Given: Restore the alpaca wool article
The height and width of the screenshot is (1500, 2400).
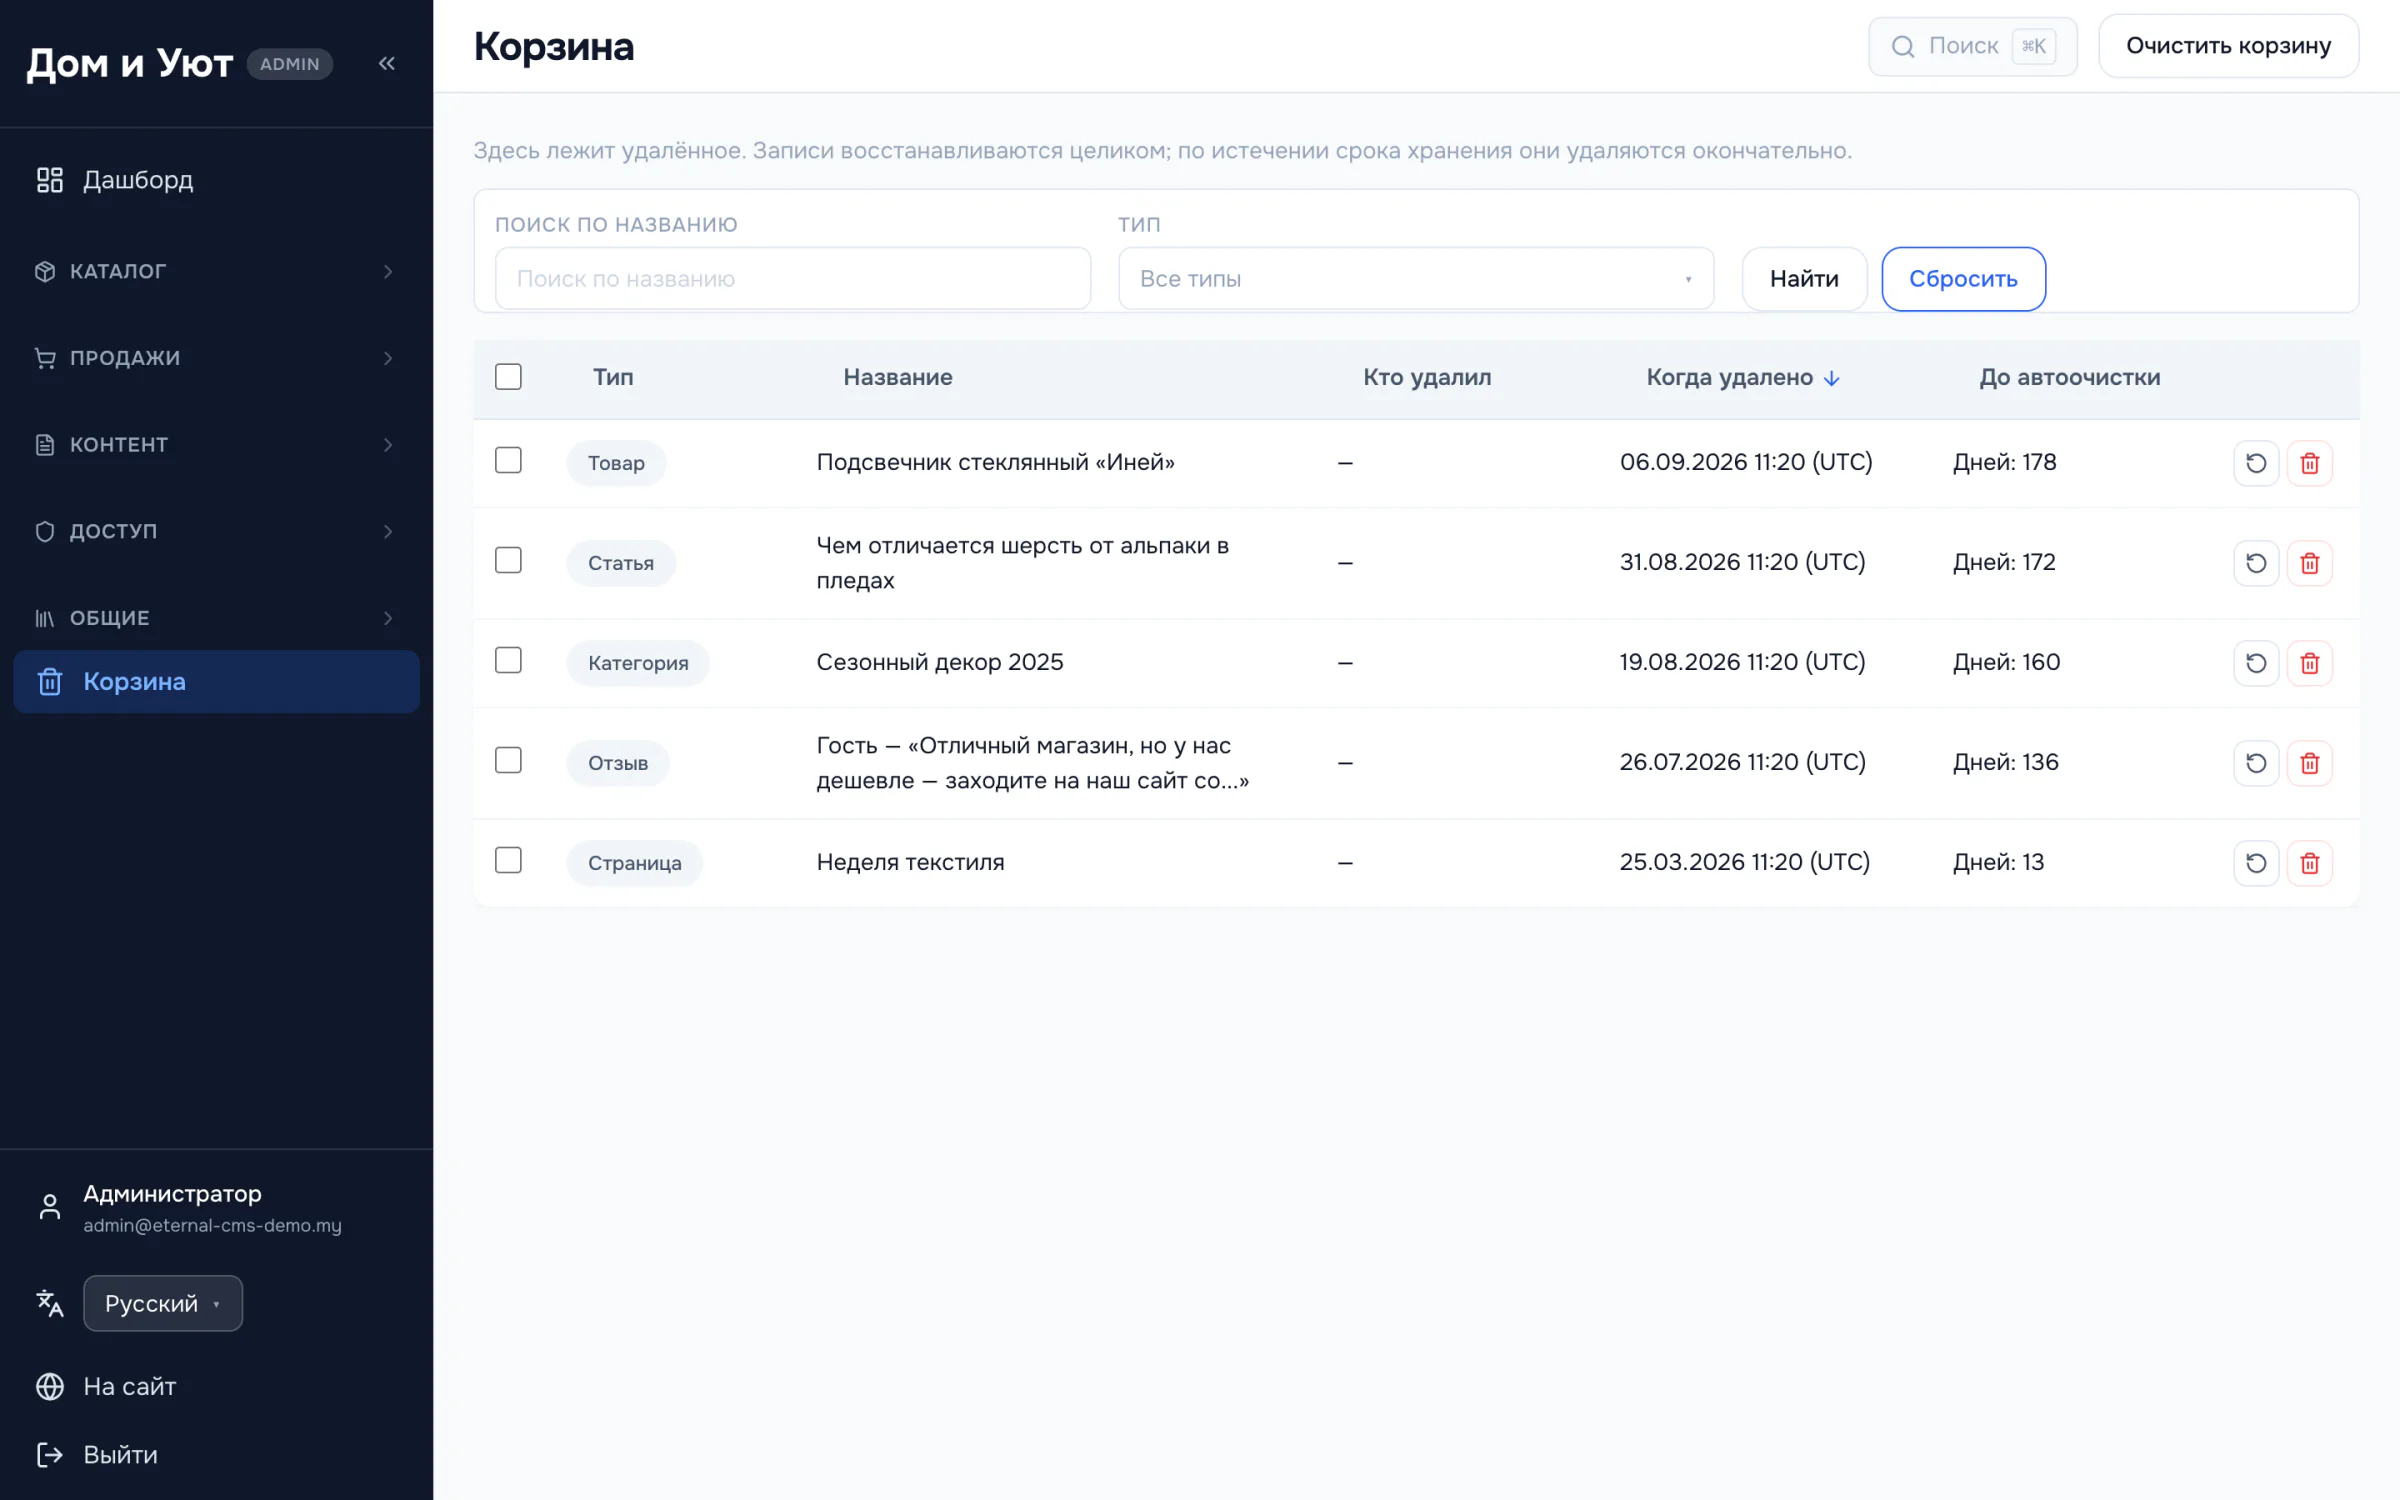Looking at the screenshot, I should coord(2256,563).
